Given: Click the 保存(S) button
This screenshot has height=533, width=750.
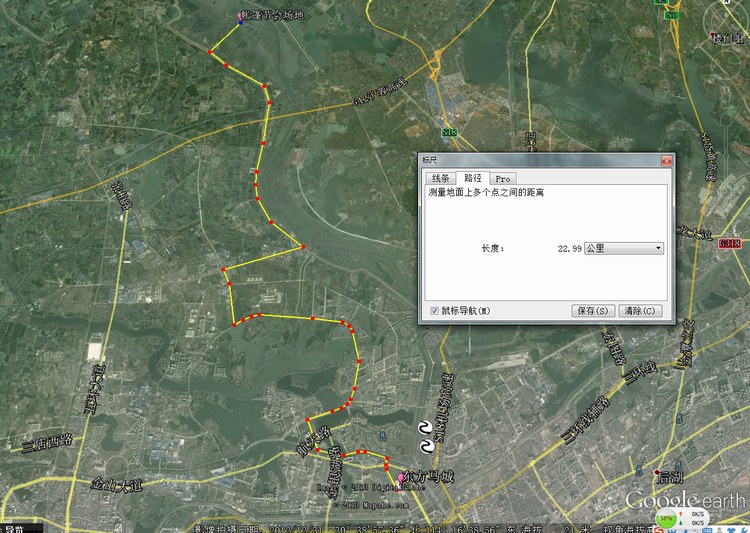Looking at the screenshot, I should pyautogui.click(x=593, y=311).
